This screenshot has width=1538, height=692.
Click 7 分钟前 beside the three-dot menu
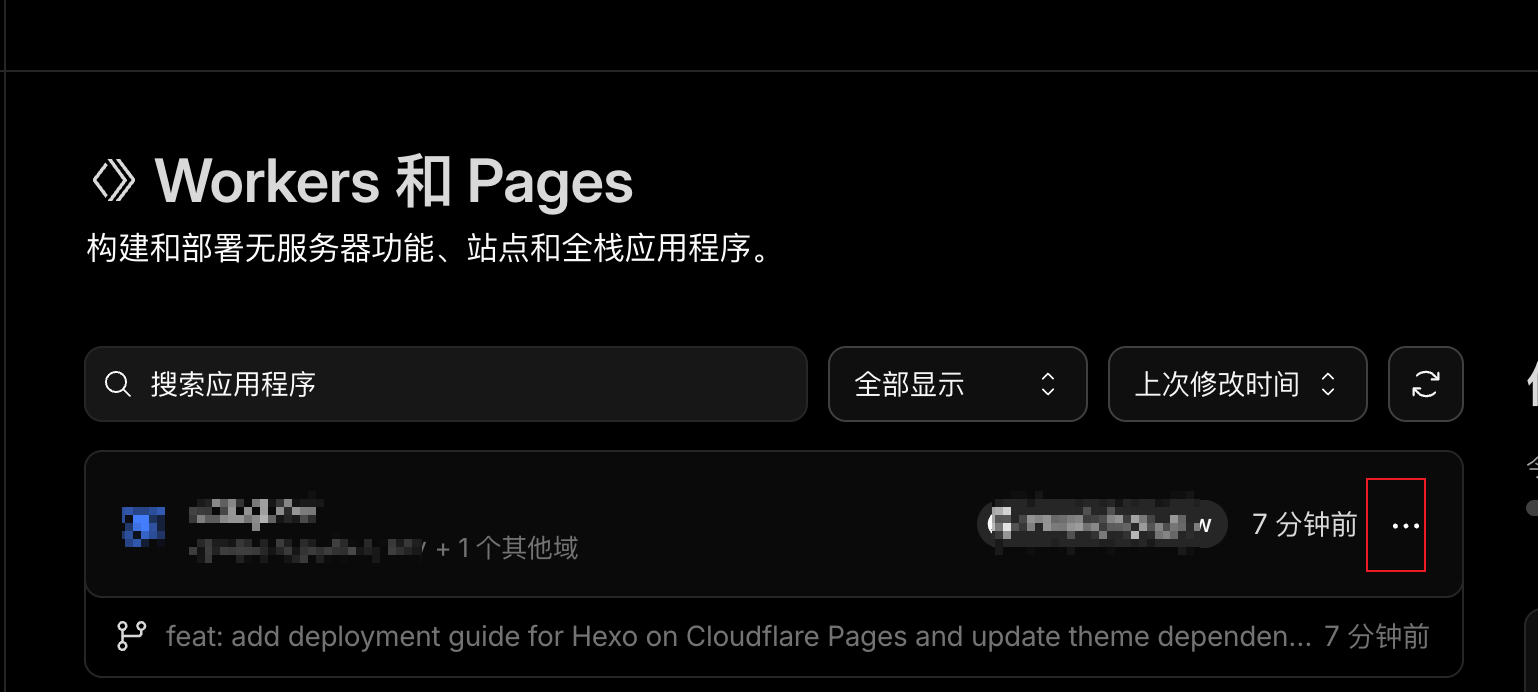point(1304,524)
